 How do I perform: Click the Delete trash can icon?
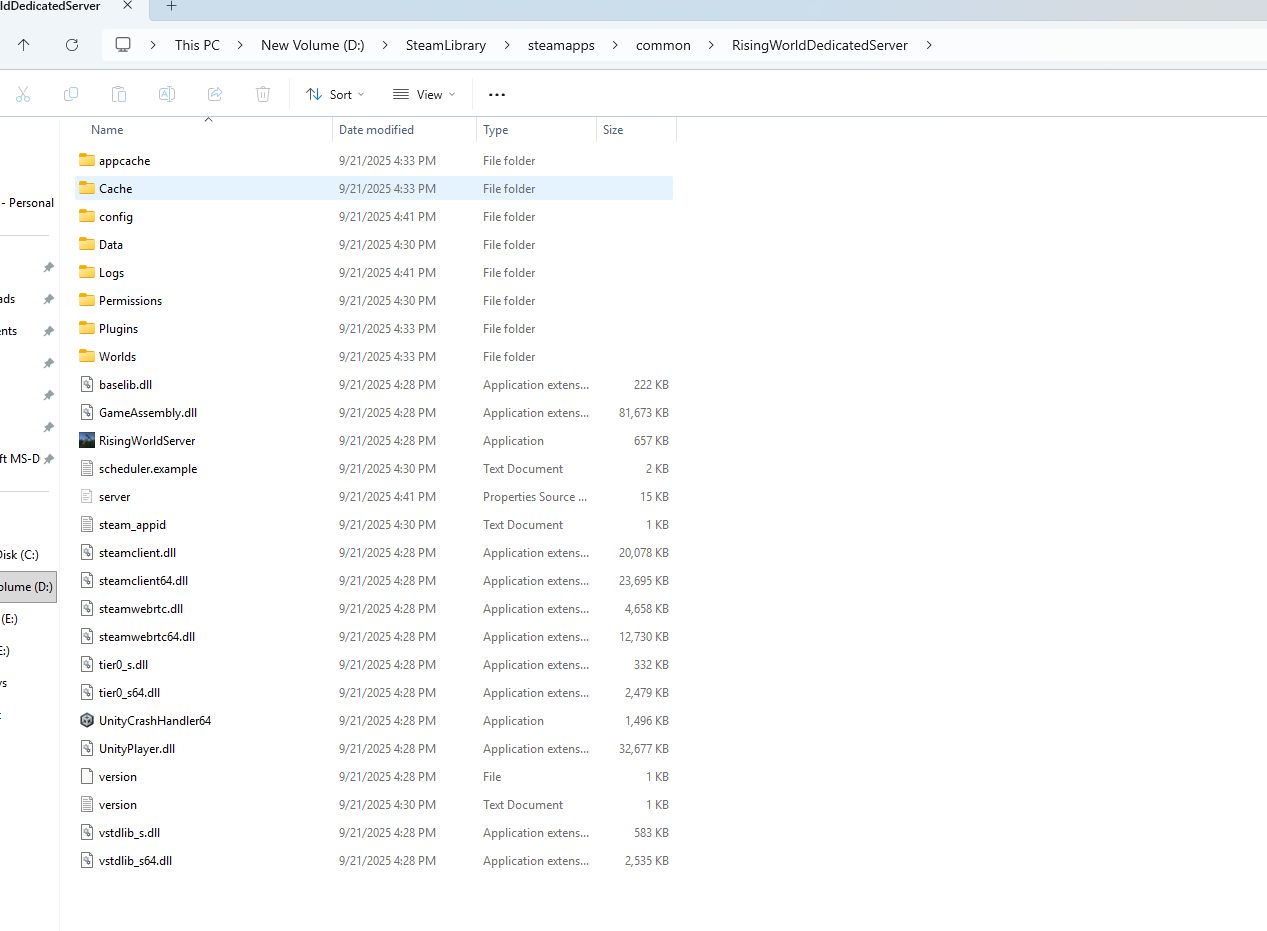click(x=263, y=94)
